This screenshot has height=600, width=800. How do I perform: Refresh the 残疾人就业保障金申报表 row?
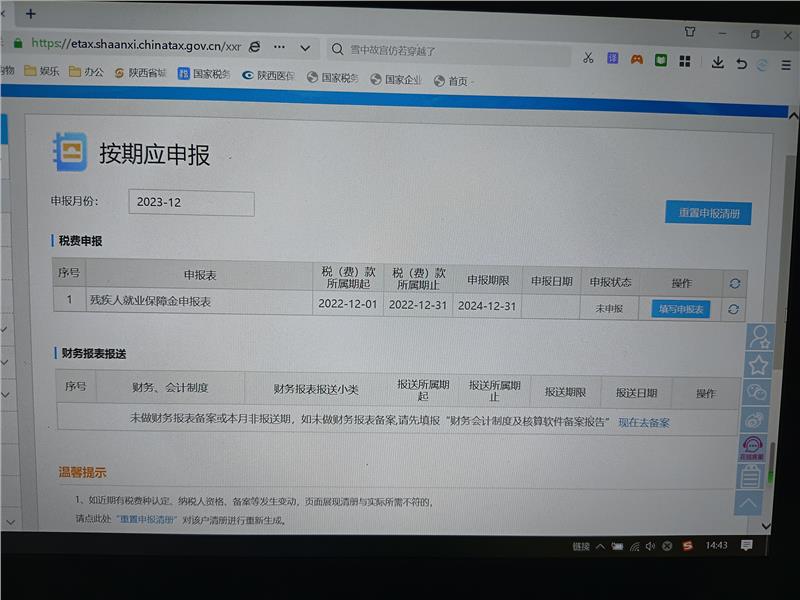pos(733,309)
